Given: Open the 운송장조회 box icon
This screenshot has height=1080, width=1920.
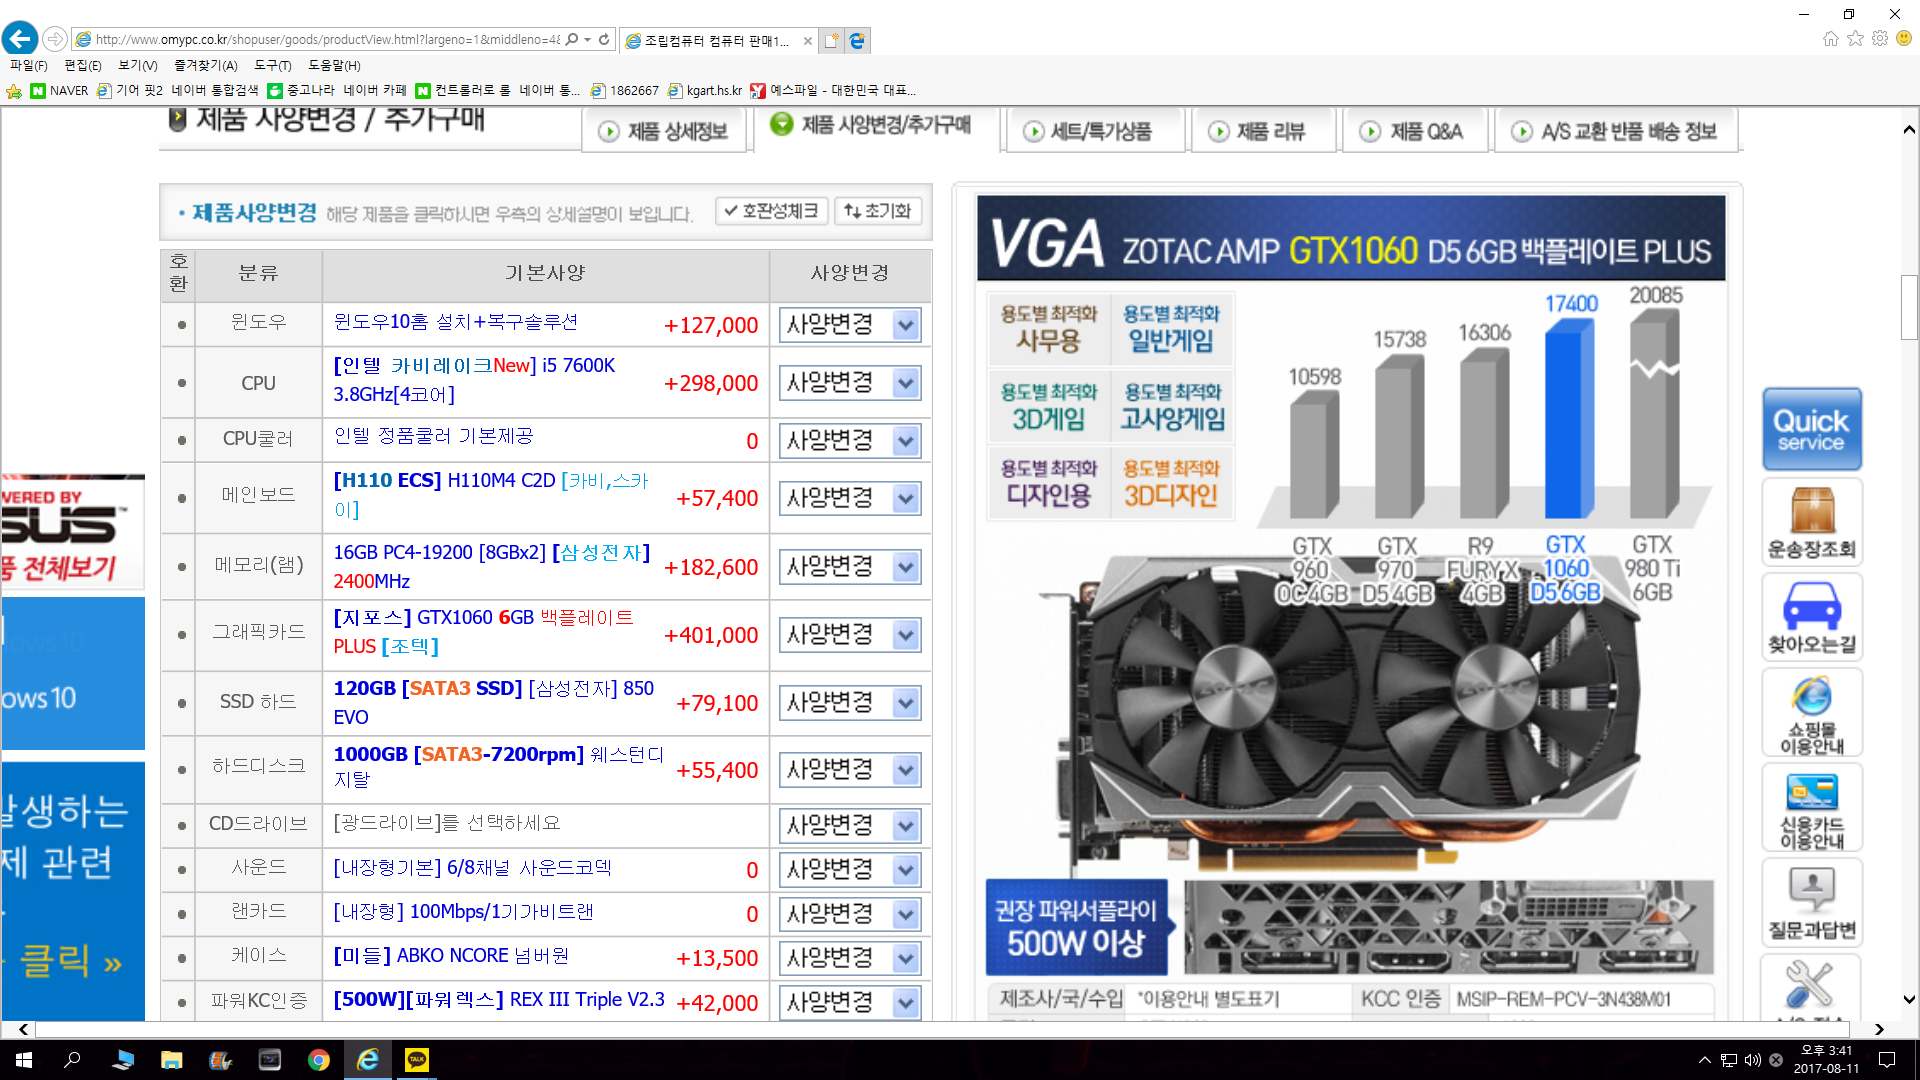Looking at the screenshot, I should pos(1811,522).
